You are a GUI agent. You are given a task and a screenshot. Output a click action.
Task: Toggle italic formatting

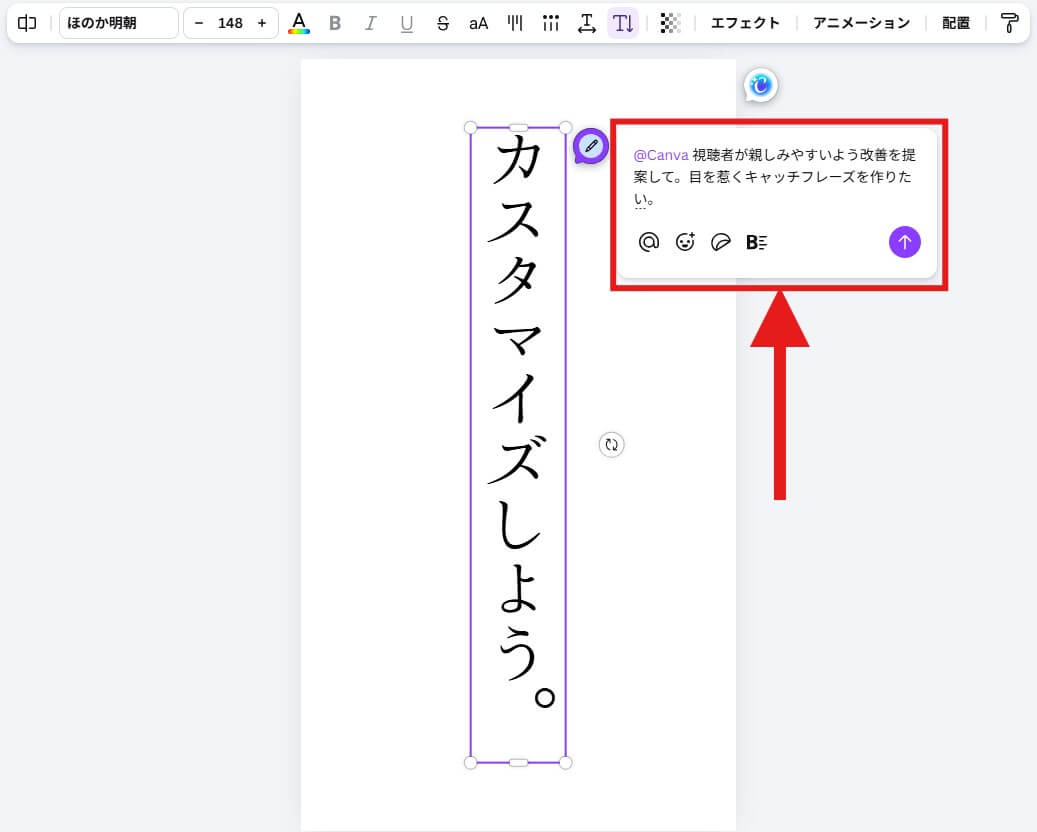click(x=371, y=23)
